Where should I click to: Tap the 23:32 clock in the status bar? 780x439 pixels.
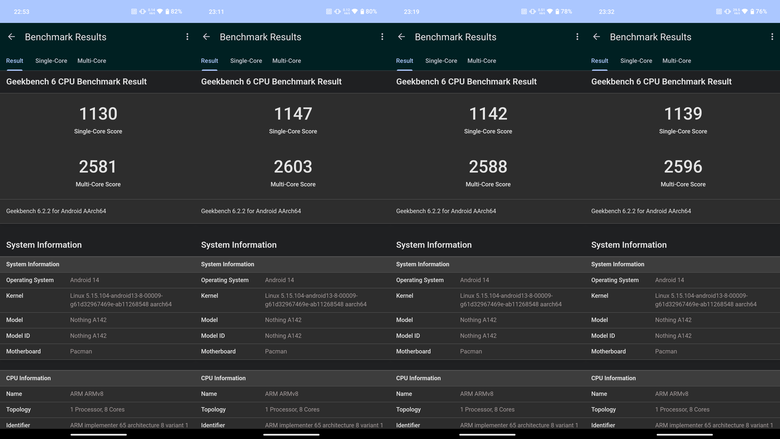tap(606, 11)
